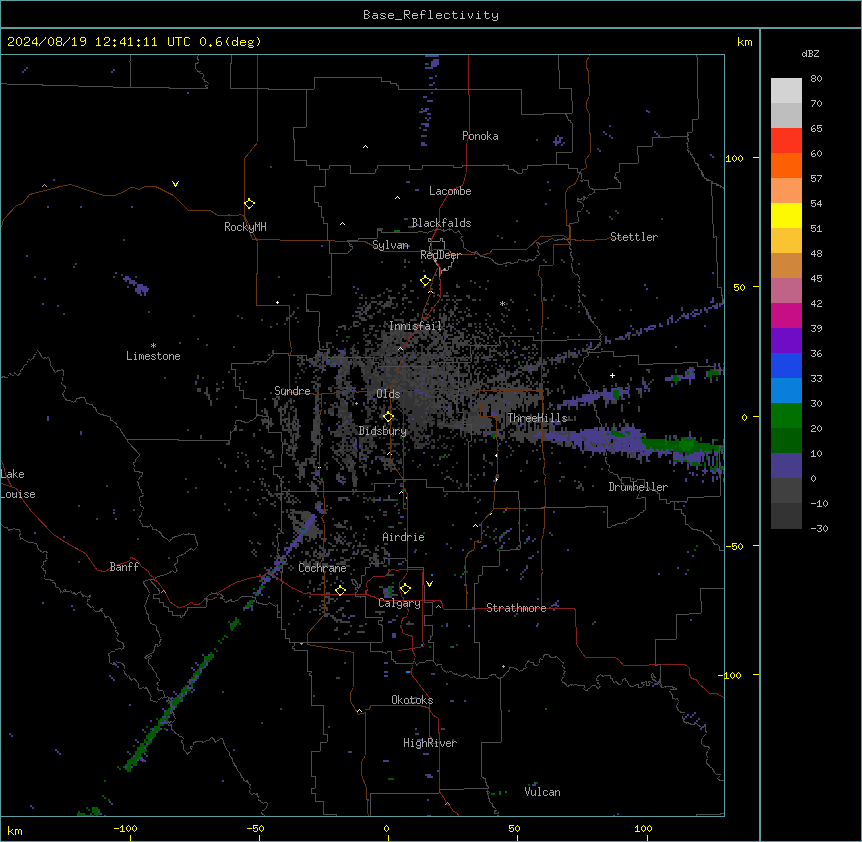This screenshot has height=842, width=862.
Task: Click the Ponoka city label
Action: 480,136
